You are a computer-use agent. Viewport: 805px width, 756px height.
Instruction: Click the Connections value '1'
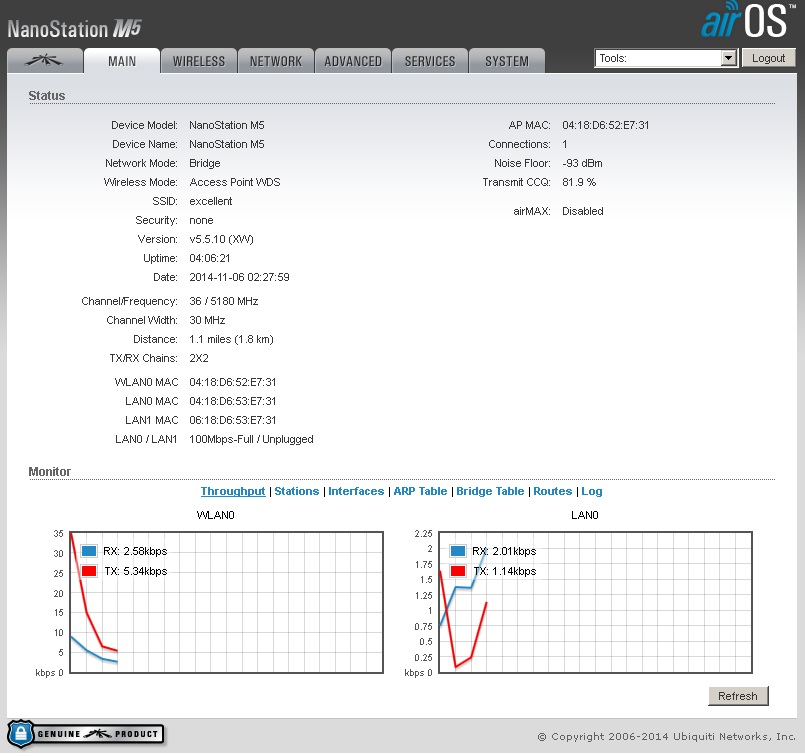pos(565,144)
